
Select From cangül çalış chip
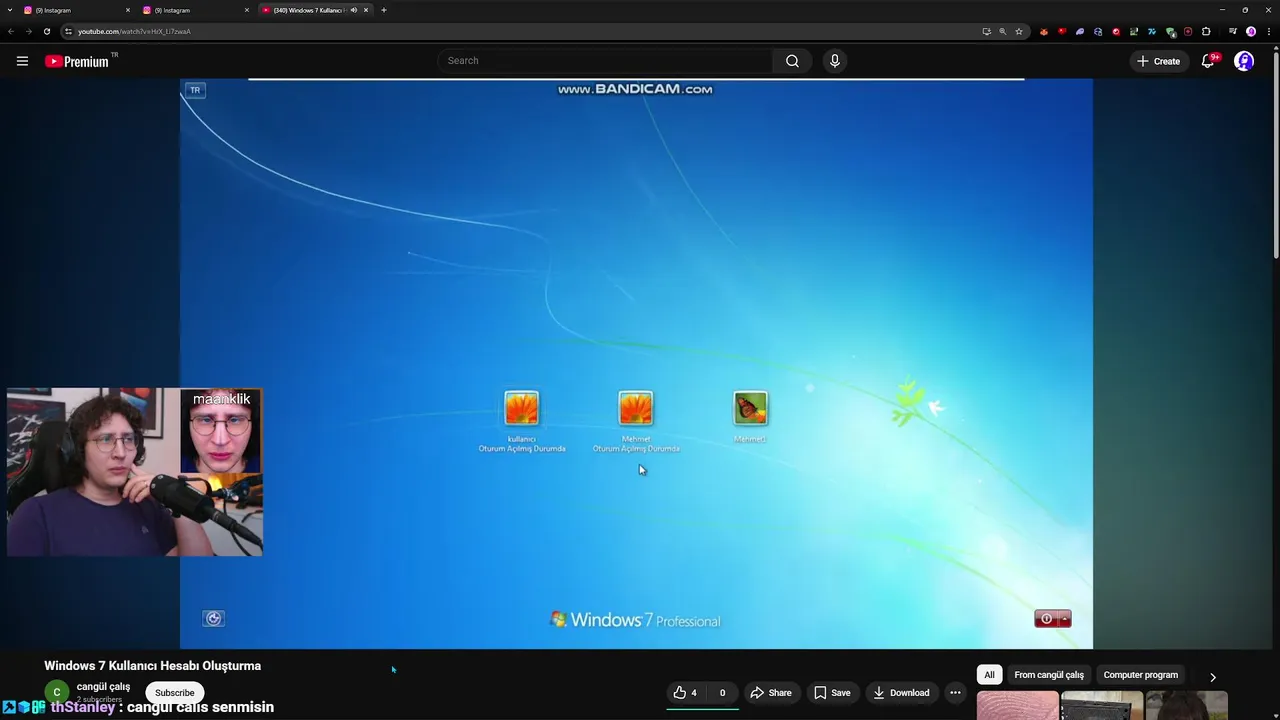pyautogui.click(x=1049, y=675)
